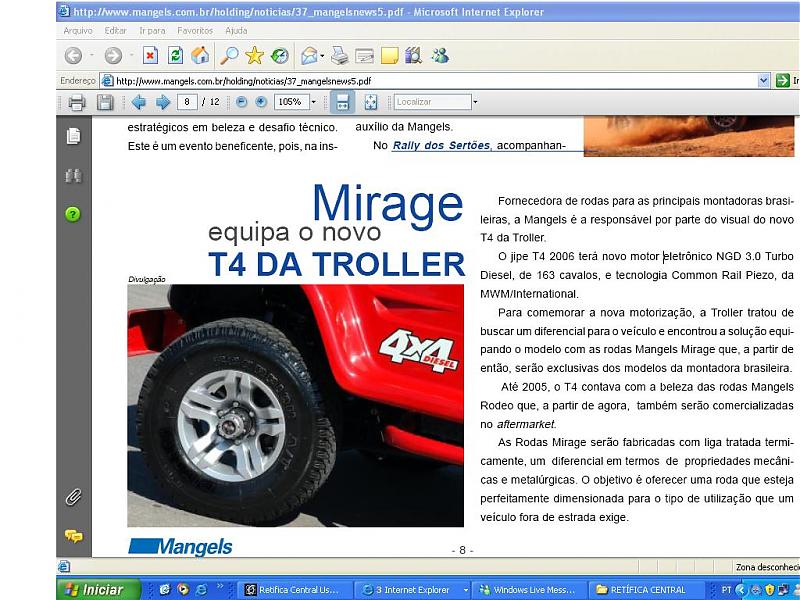Open Favorites with the star icon

coord(254,55)
